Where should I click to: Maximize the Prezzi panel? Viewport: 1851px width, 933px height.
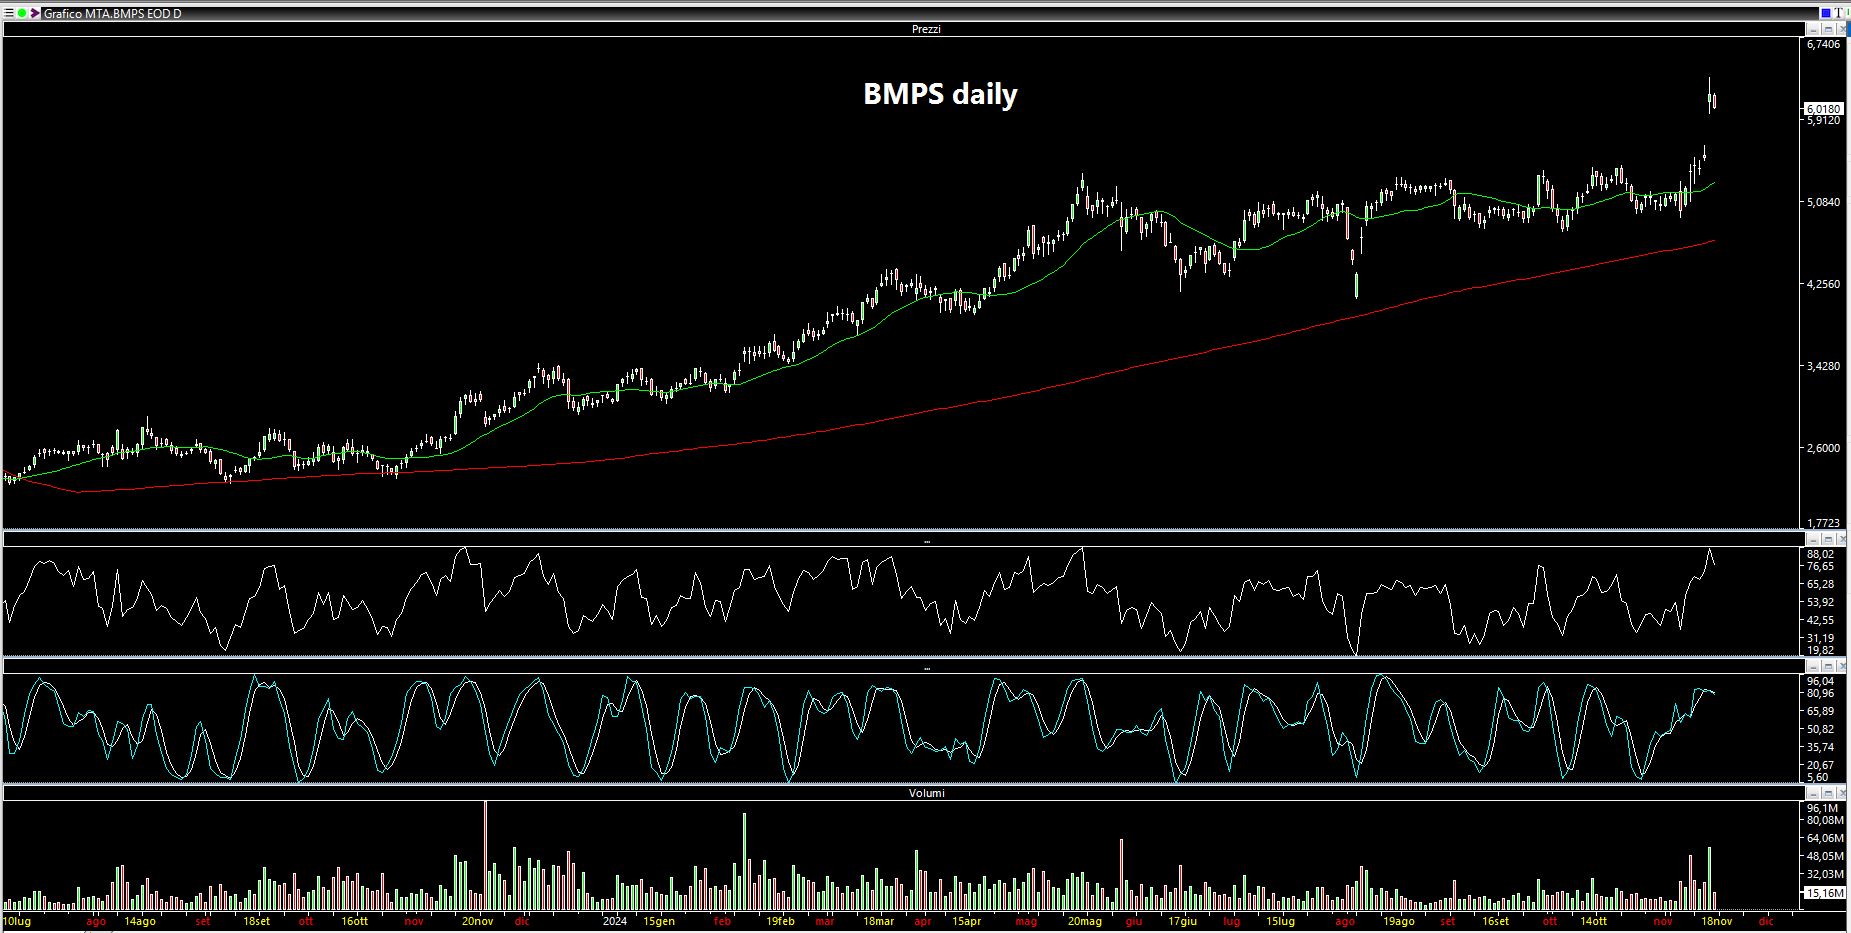(1828, 30)
